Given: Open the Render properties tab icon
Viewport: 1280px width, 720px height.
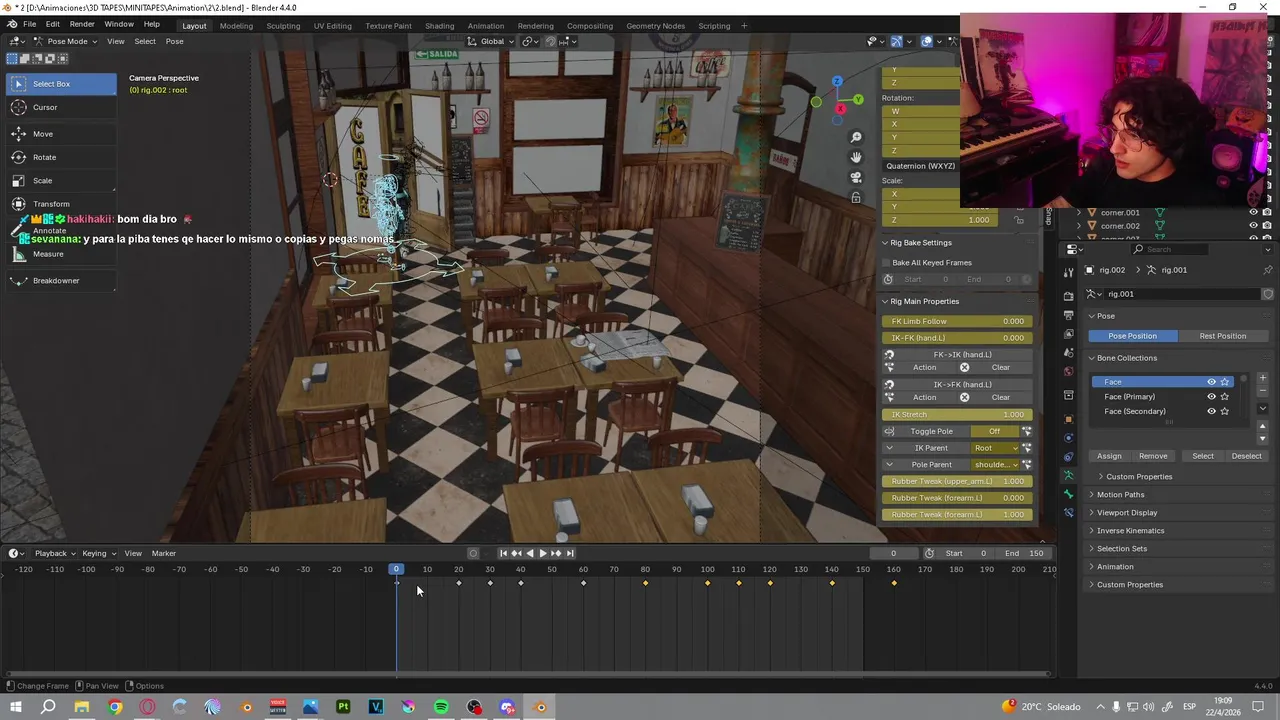Looking at the screenshot, I should [x=1068, y=296].
